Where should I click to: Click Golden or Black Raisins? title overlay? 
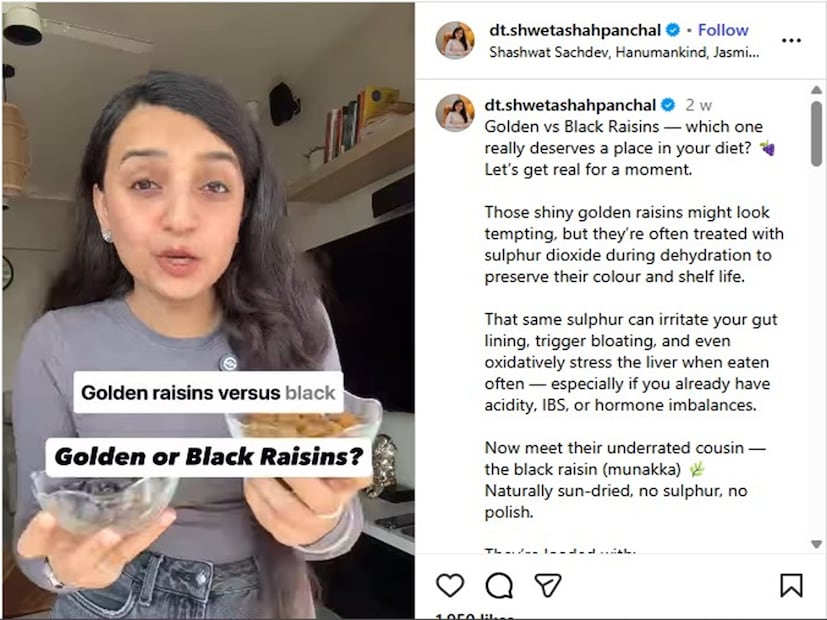click(x=209, y=457)
